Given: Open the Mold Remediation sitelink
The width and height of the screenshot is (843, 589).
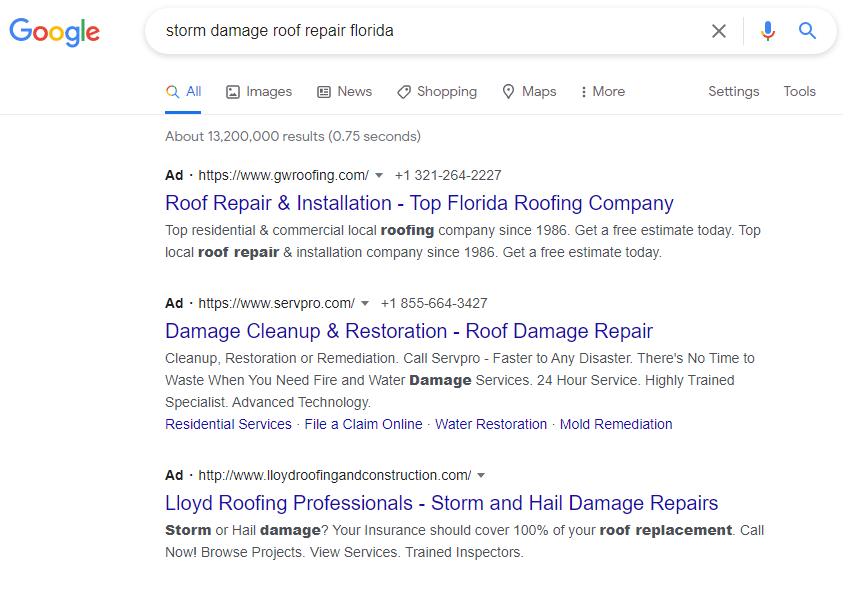Looking at the screenshot, I should tap(616, 423).
